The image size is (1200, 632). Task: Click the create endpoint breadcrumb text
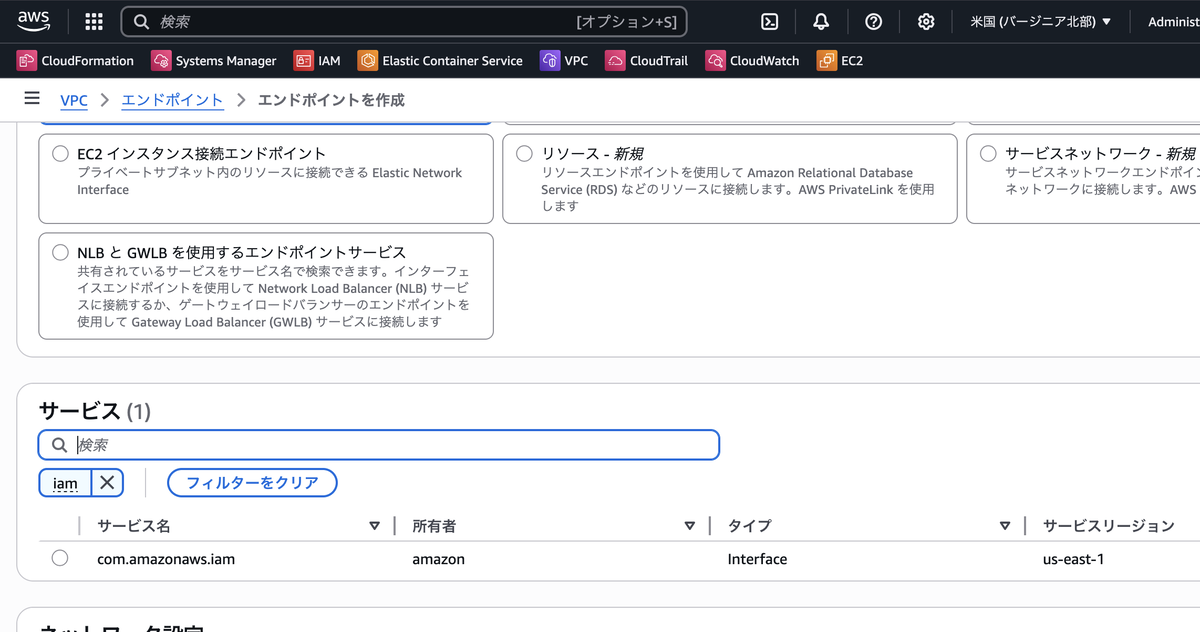tap(331, 100)
